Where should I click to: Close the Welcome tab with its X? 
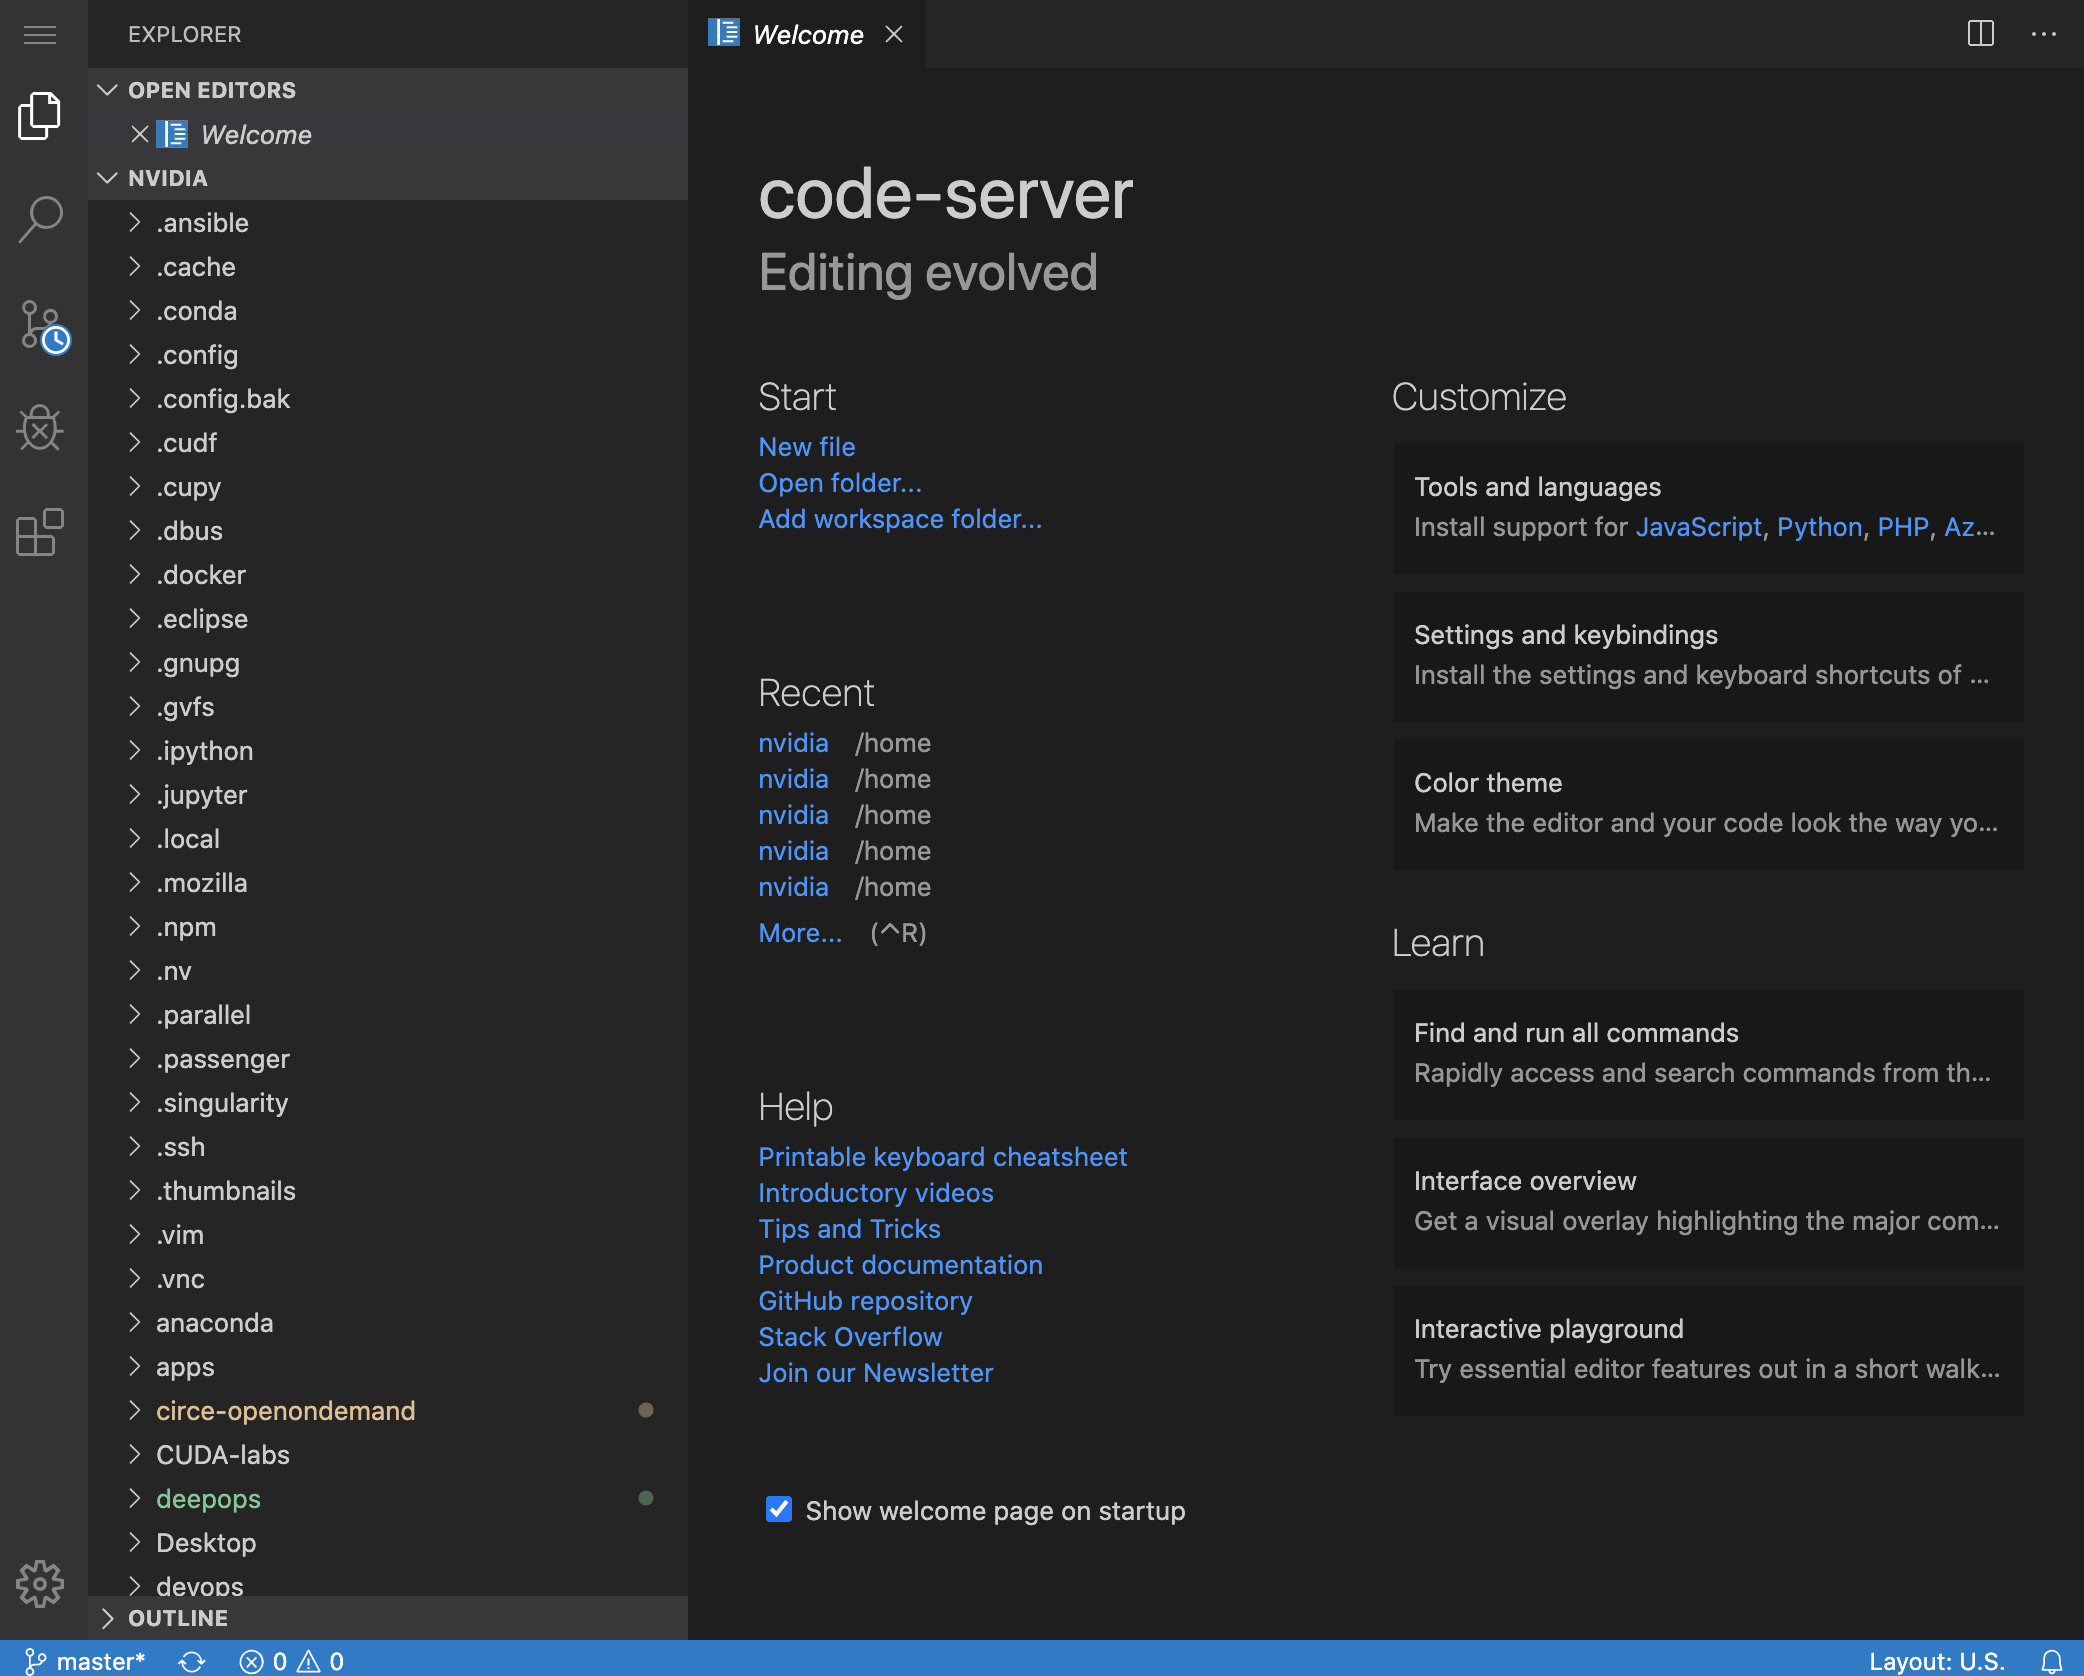click(894, 34)
